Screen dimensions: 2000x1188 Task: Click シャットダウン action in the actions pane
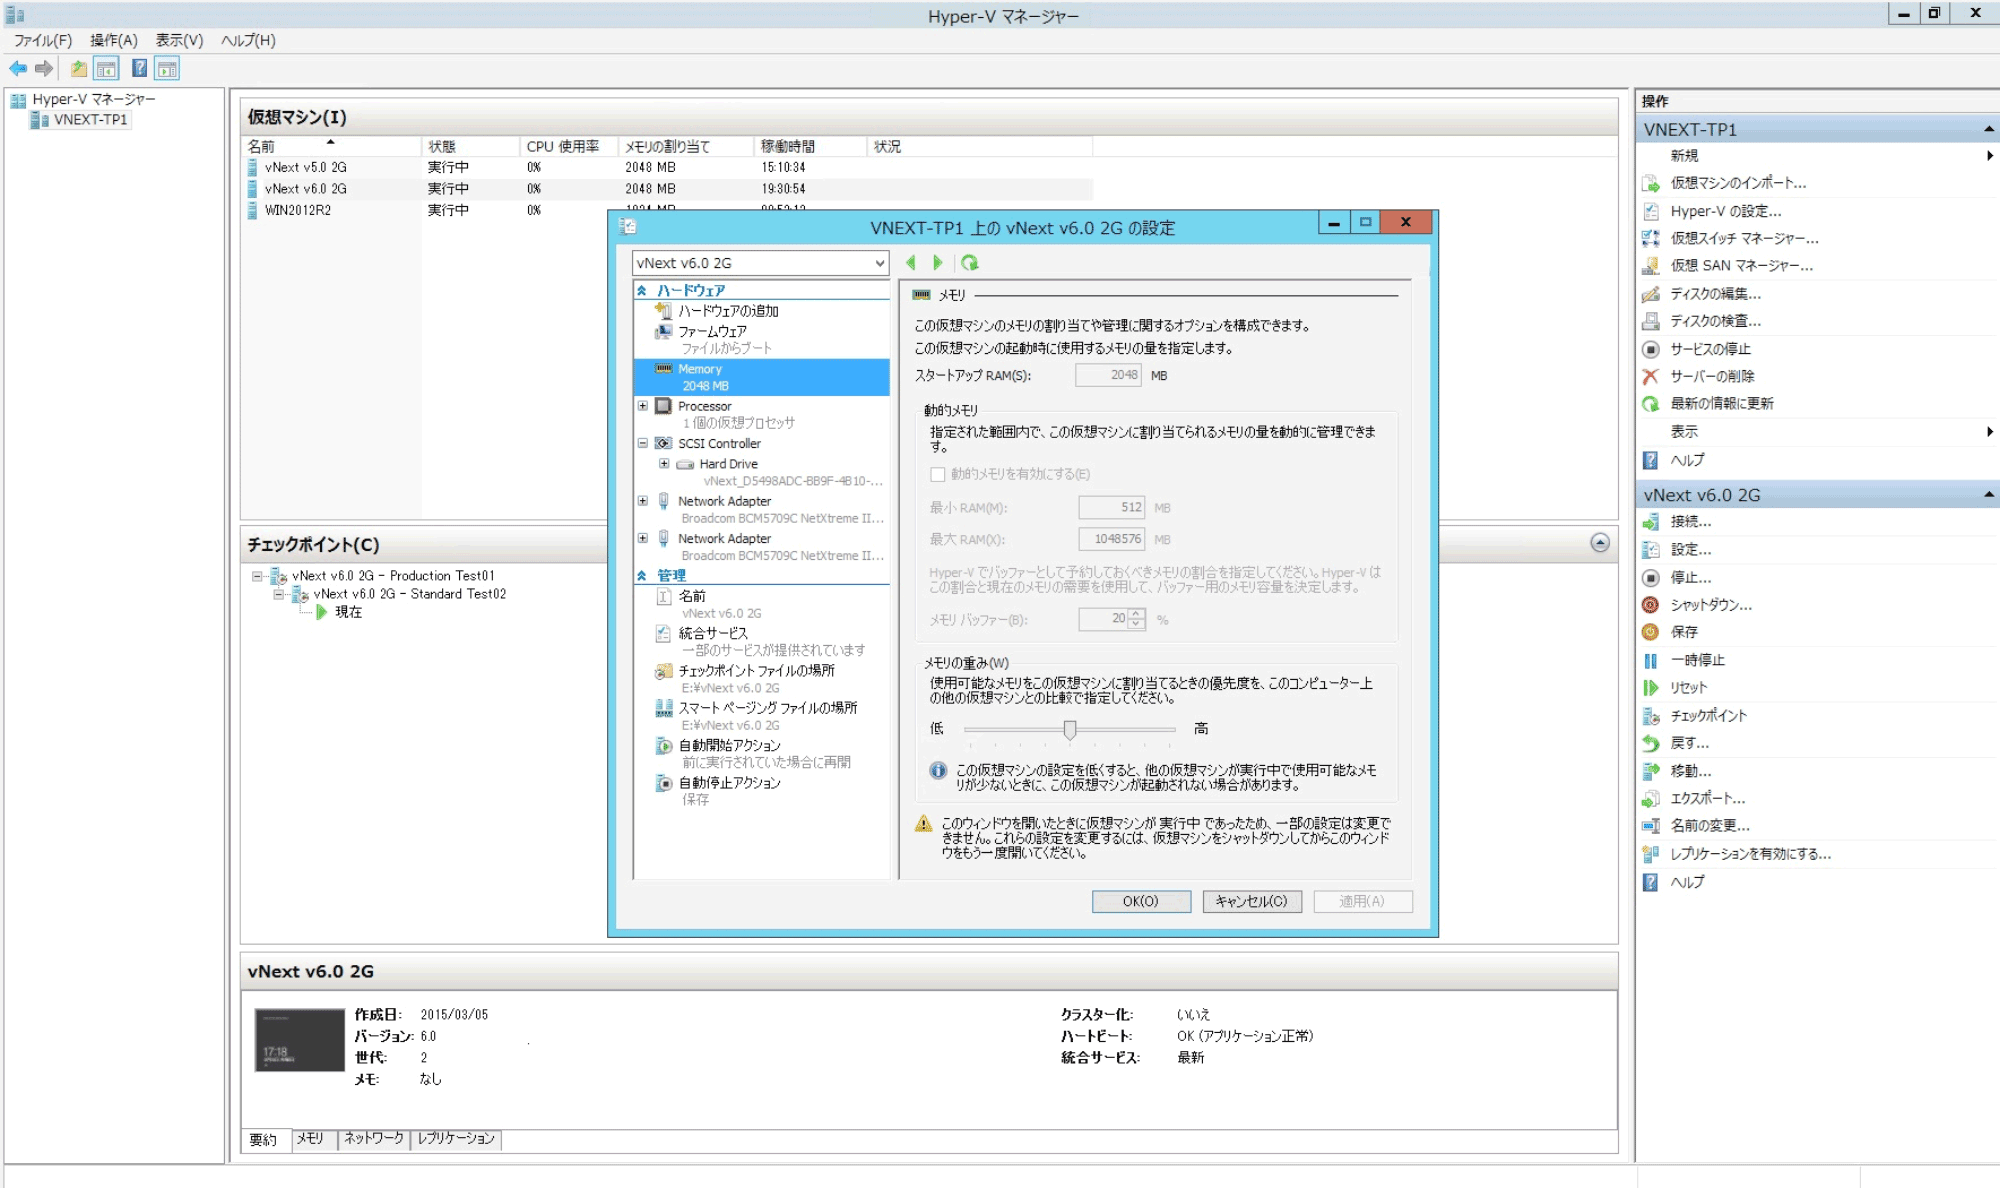[x=1711, y=605]
